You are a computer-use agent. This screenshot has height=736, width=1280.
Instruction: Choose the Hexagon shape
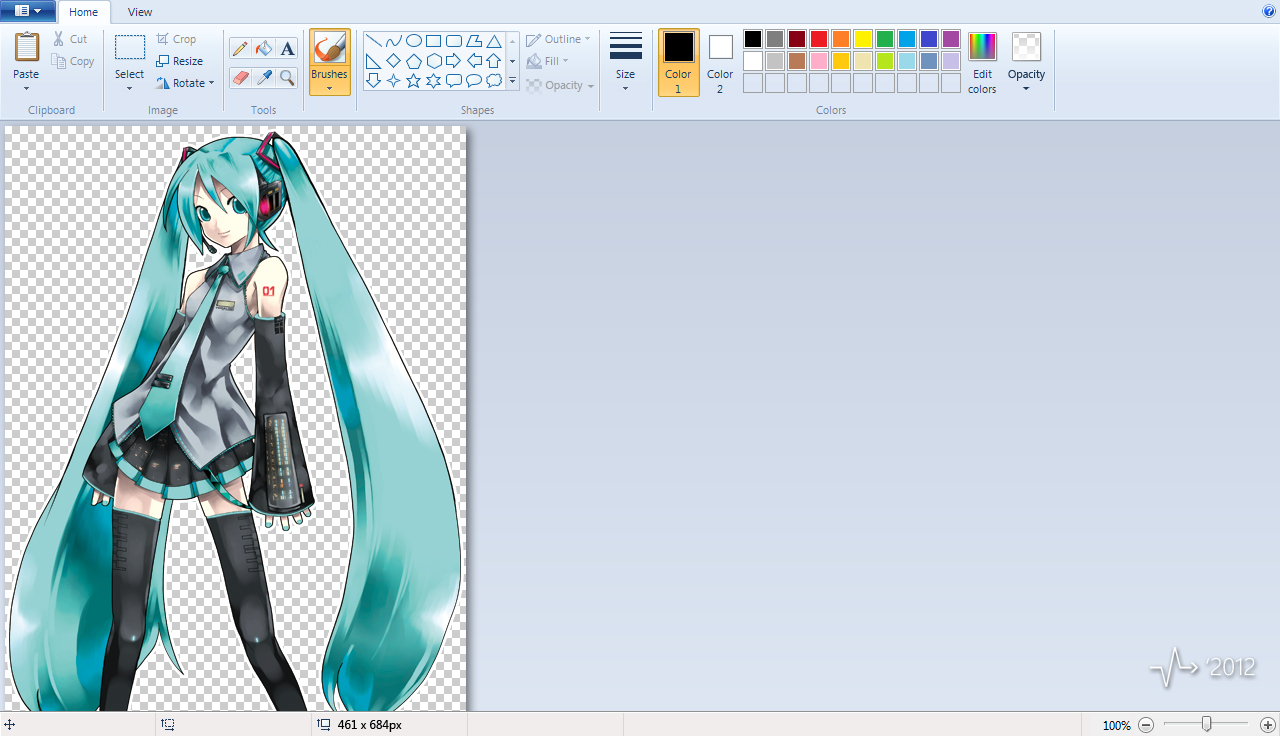[x=433, y=61]
